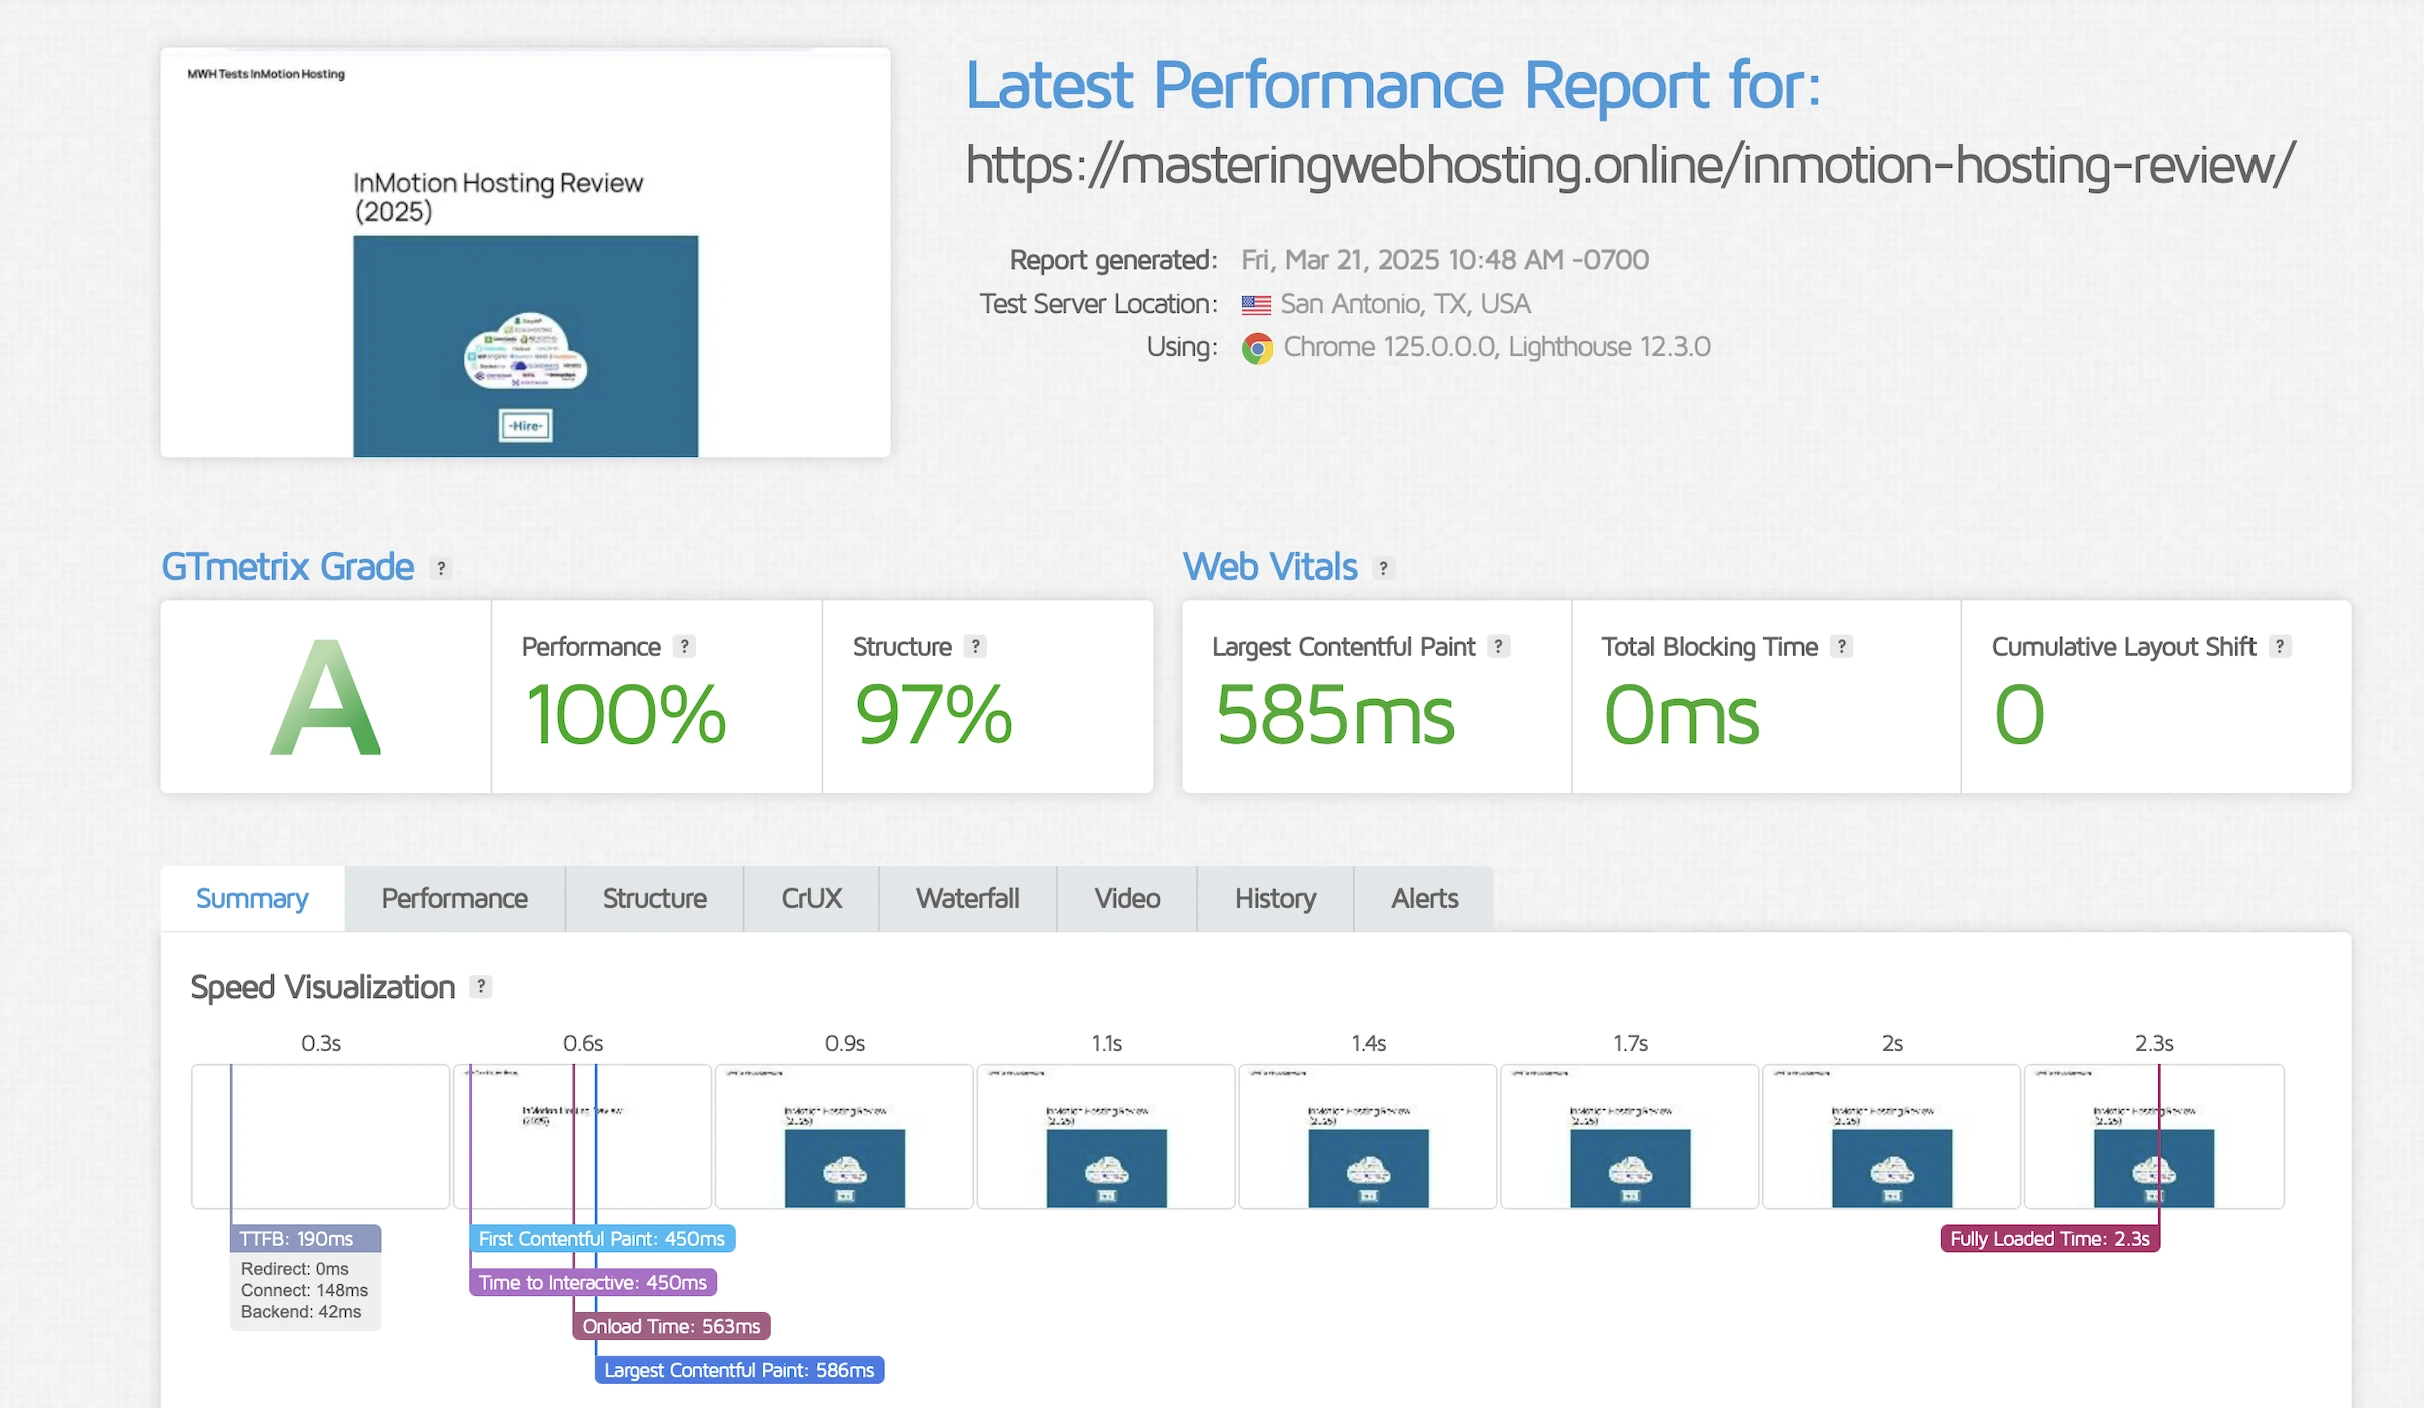Click help icon beside Web Vitals heading

coord(1383,568)
